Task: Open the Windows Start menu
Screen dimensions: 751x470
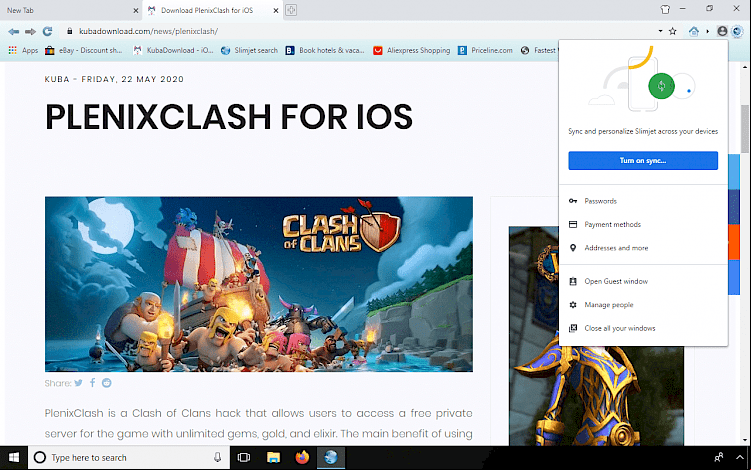Action: pos(14,458)
